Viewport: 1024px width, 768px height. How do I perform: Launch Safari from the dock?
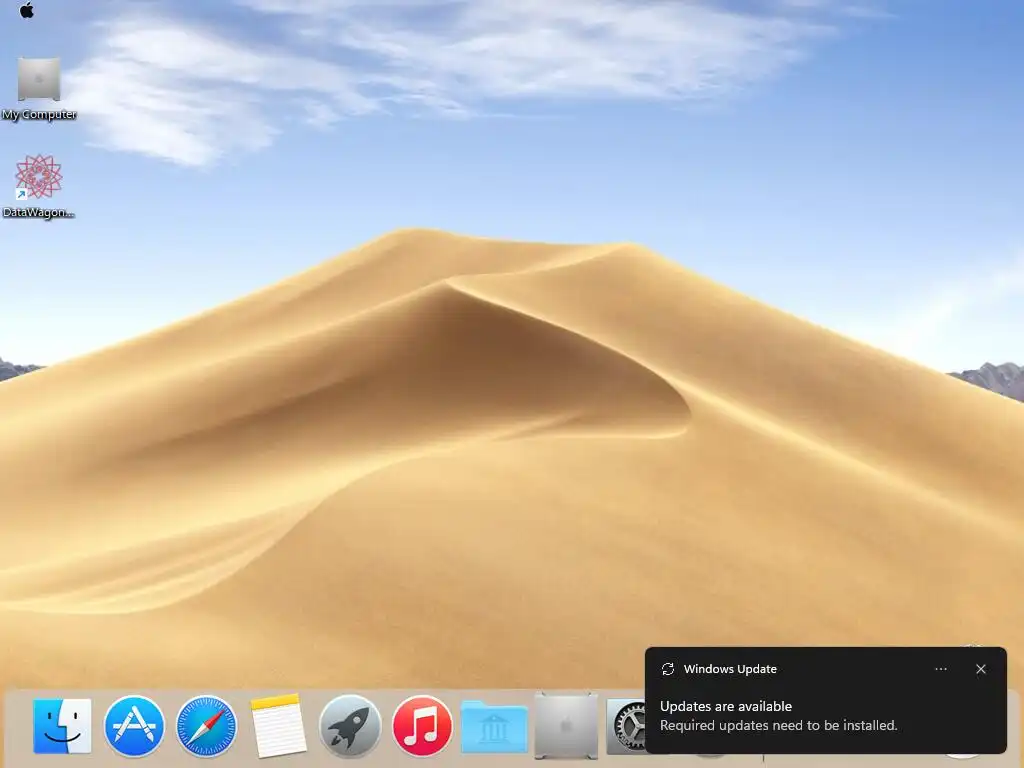click(206, 726)
